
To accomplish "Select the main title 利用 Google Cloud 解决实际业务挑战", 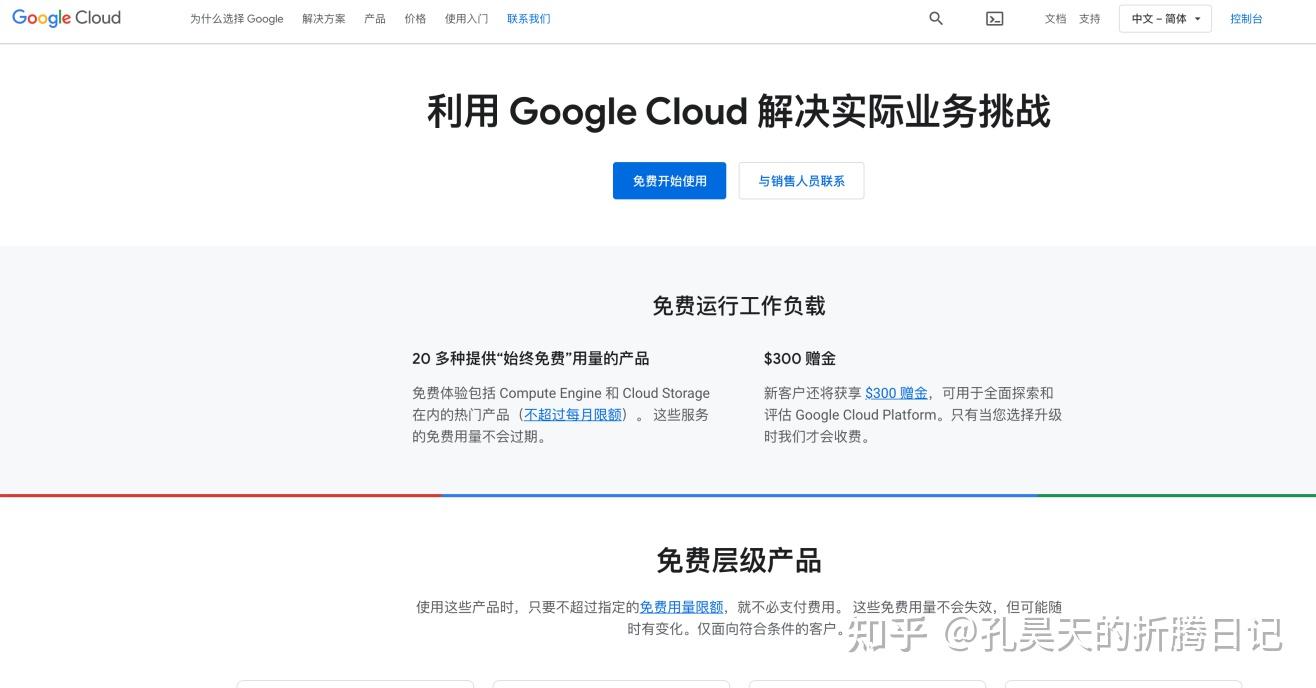I will tap(739, 111).
